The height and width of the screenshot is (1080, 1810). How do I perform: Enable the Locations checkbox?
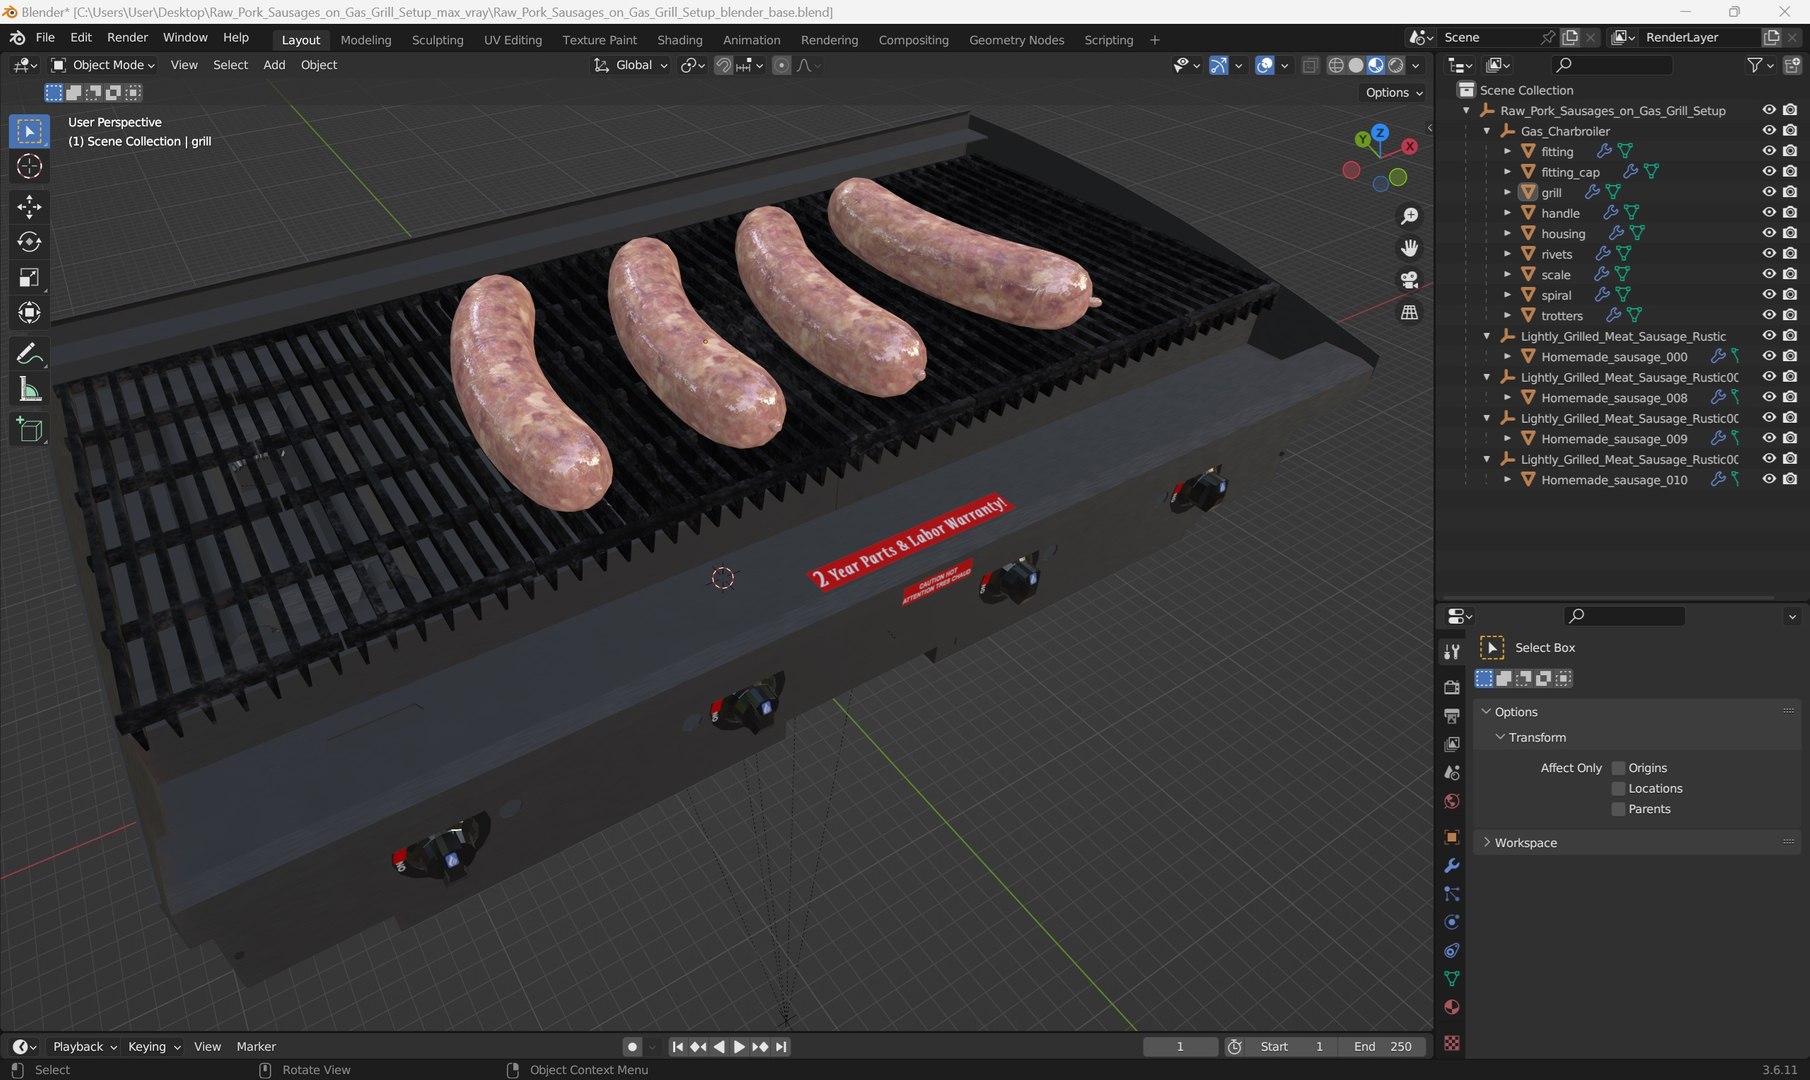[1618, 789]
